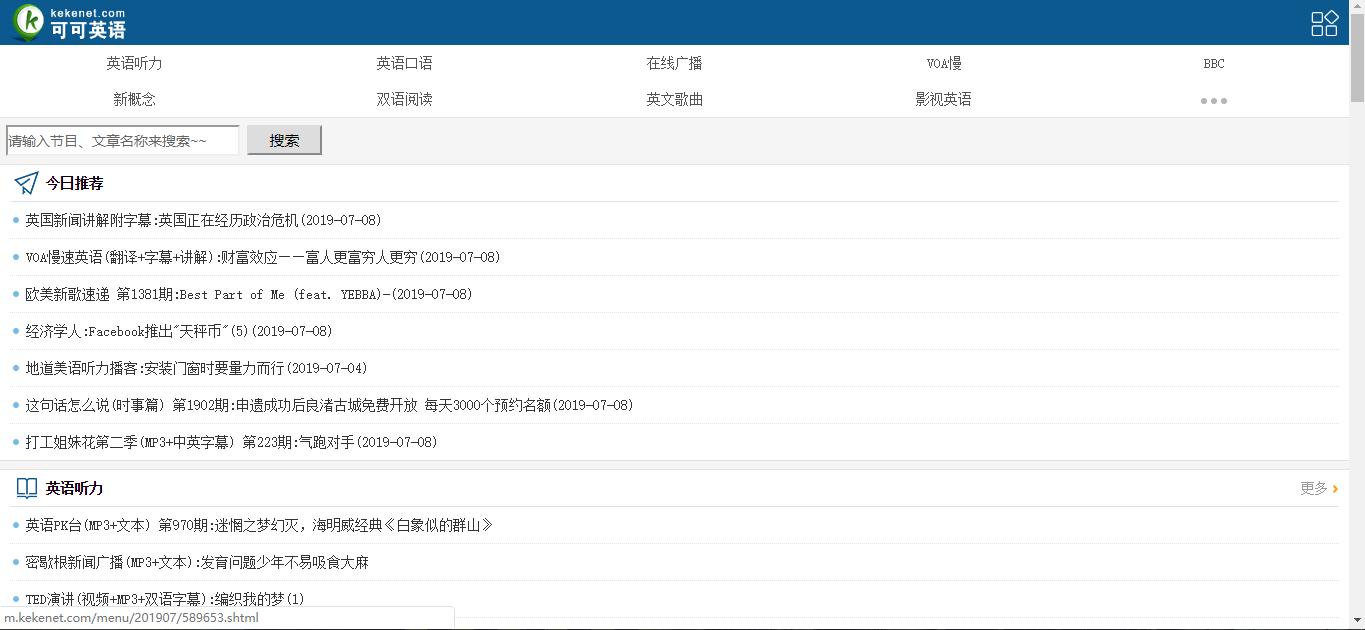Click the open book icon beside 英语听力
This screenshot has width=1365, height=630.
[25, 487]
